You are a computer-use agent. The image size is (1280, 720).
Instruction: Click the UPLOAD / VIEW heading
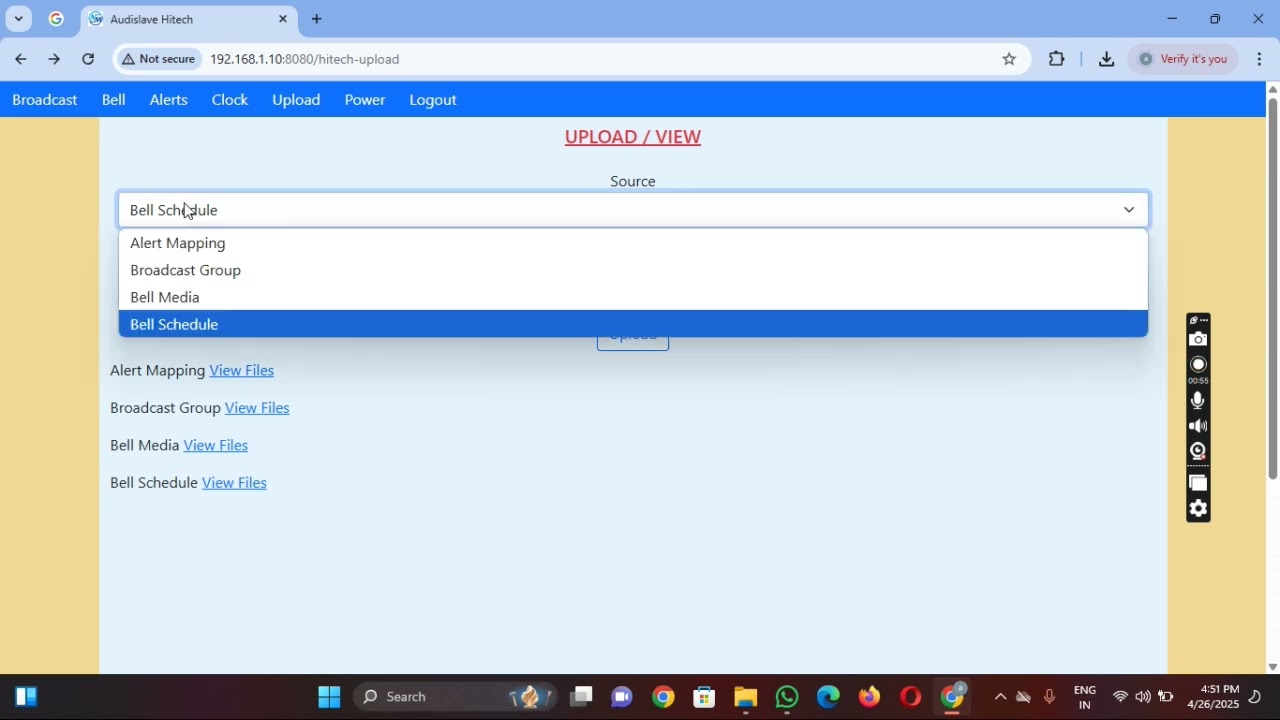click(x=633, y=137)
